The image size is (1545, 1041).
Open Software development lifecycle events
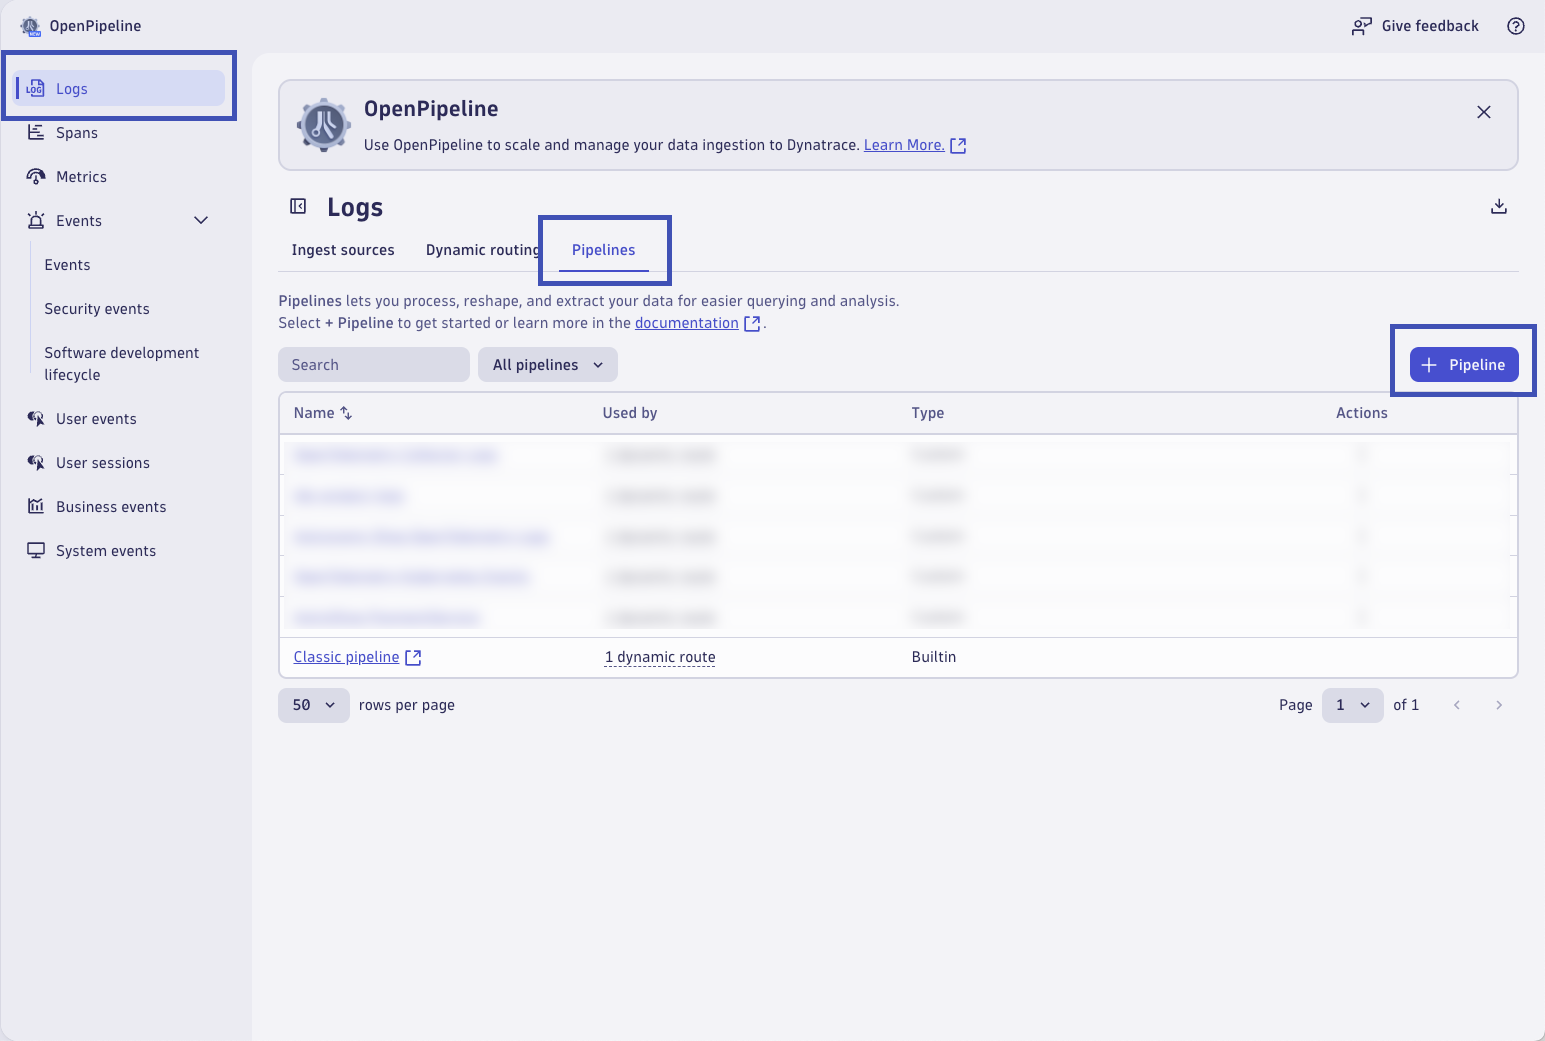122,363
